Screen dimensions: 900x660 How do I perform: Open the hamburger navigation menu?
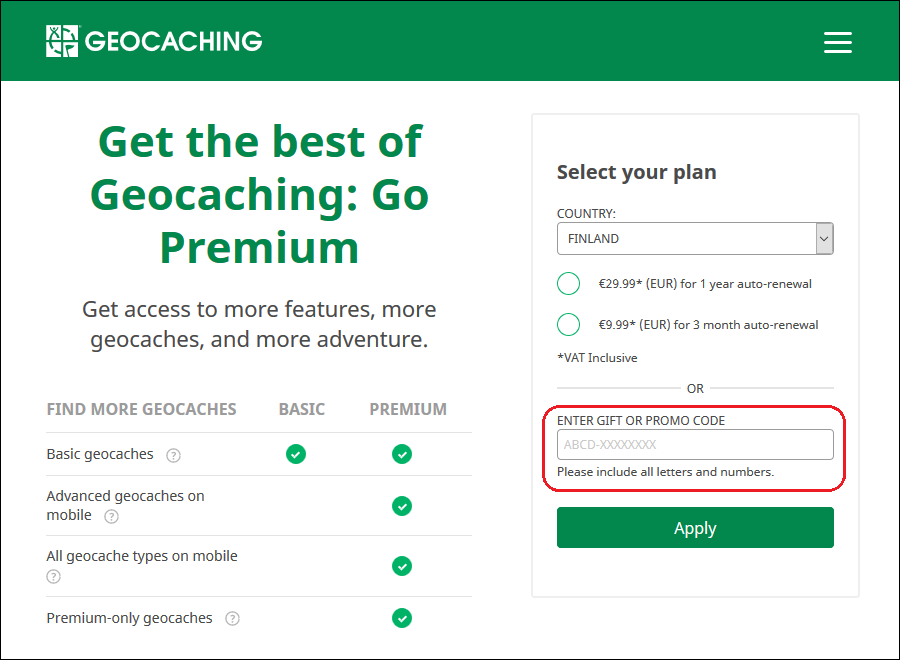(x=837, y=42)
